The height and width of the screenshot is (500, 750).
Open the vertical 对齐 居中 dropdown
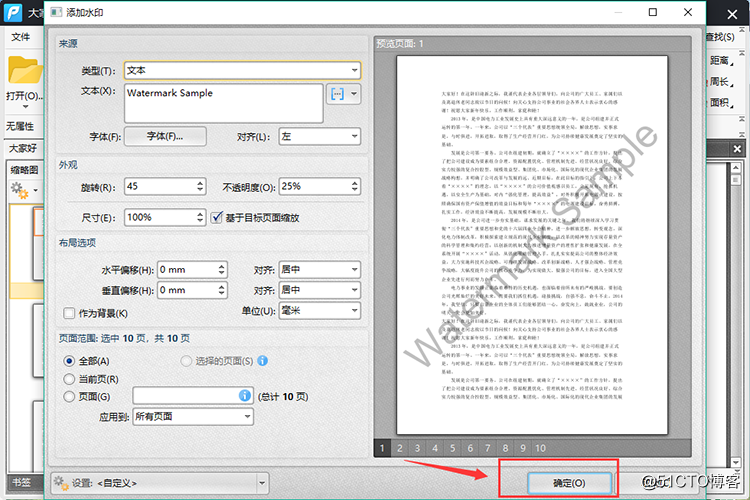(320, 290)
